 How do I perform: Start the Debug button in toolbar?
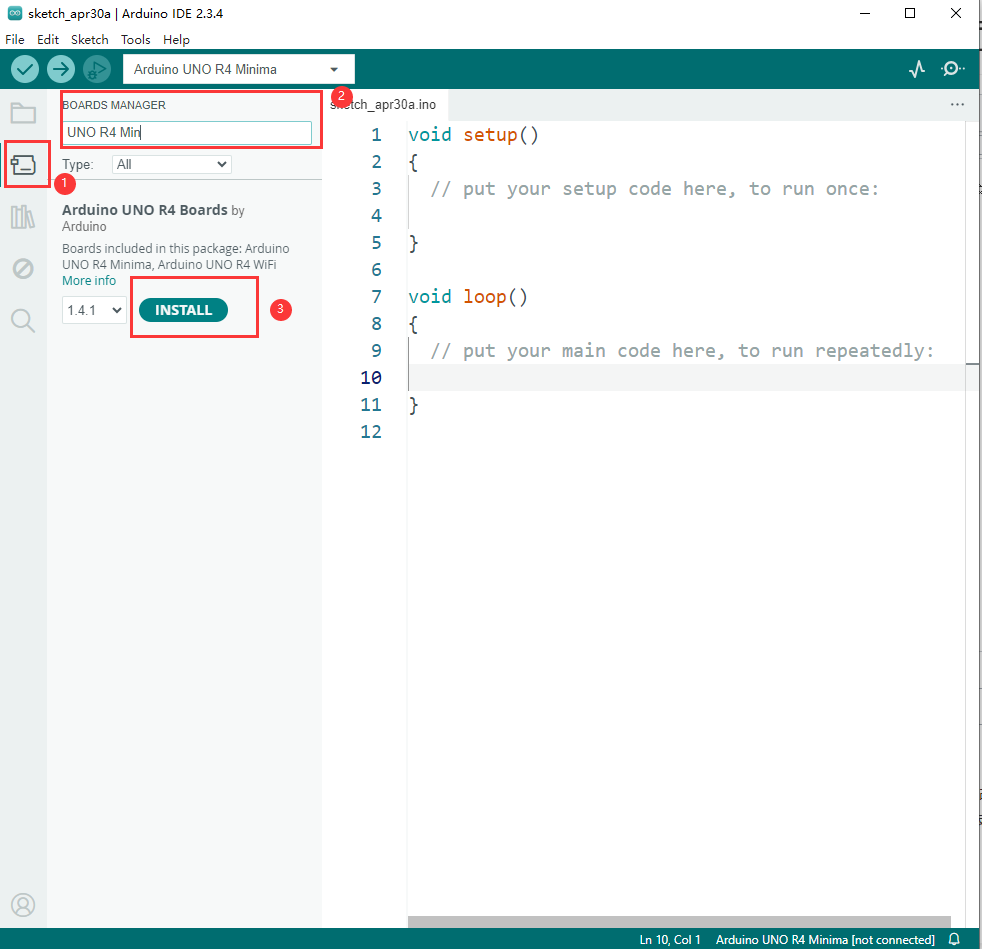coord(96,69)
